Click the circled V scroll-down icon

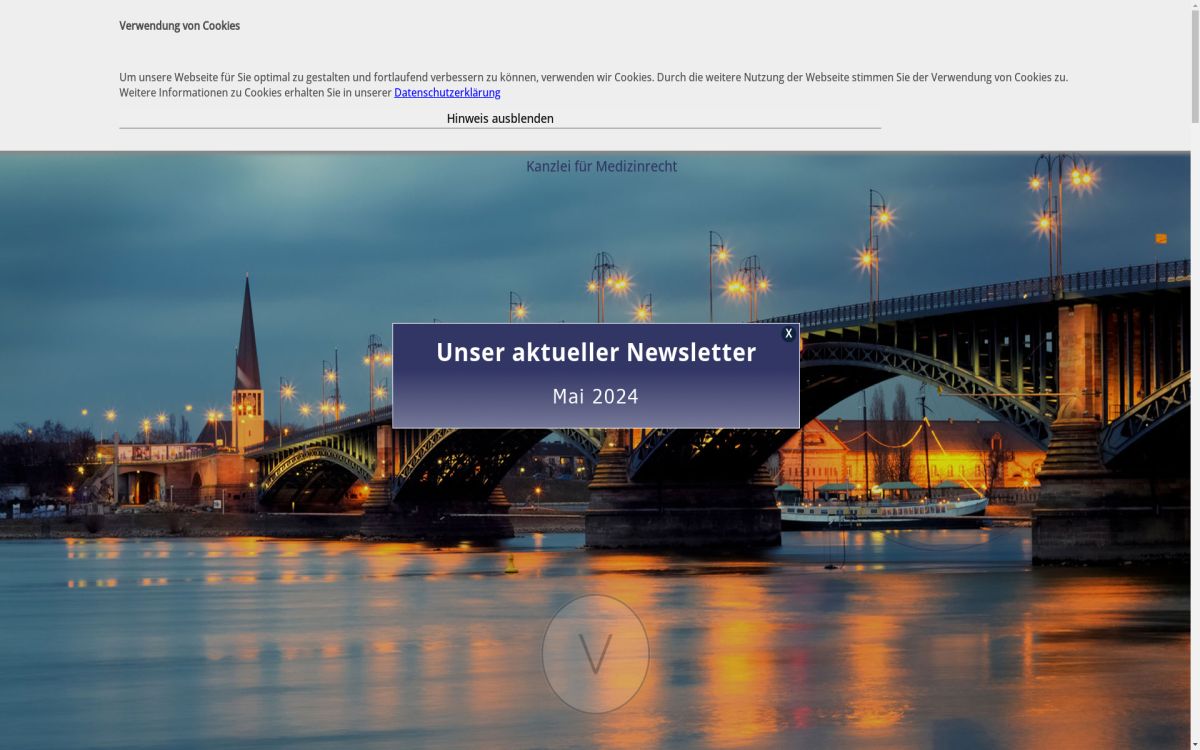595,654
